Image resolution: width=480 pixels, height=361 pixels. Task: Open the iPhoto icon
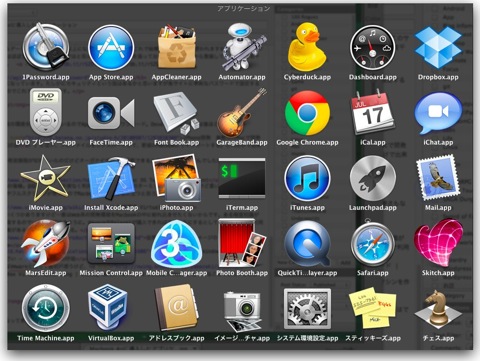[176, 178]
